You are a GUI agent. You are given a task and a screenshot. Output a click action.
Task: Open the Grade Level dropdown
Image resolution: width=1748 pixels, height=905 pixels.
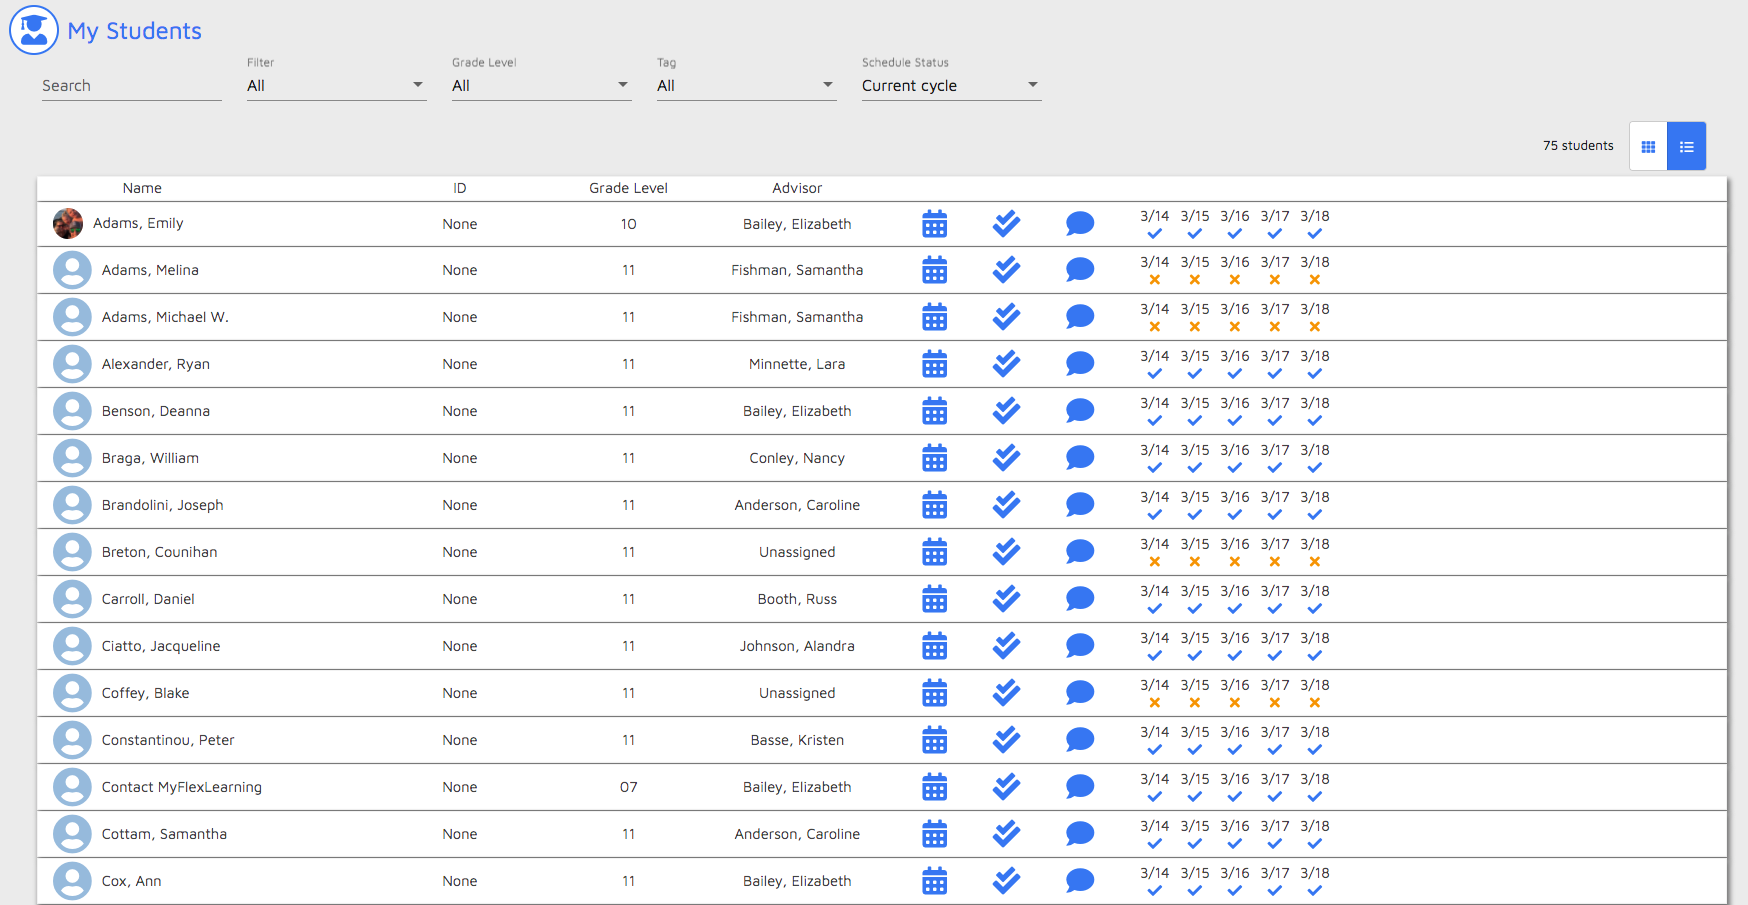coord(541,86)
